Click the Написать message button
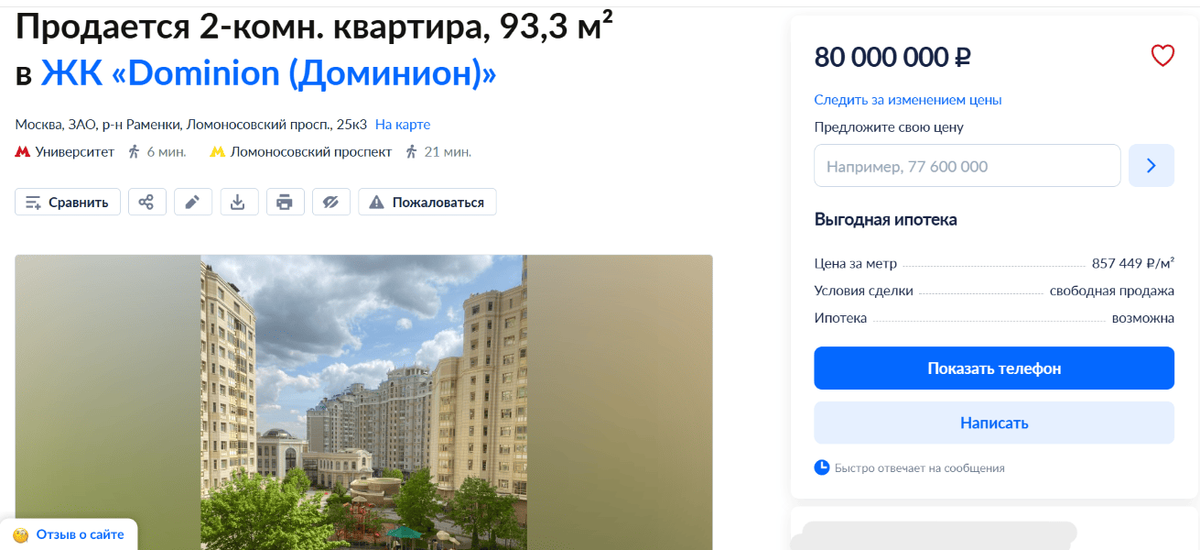The height and width of the screenshot is (550, 1200). [994, 423]
